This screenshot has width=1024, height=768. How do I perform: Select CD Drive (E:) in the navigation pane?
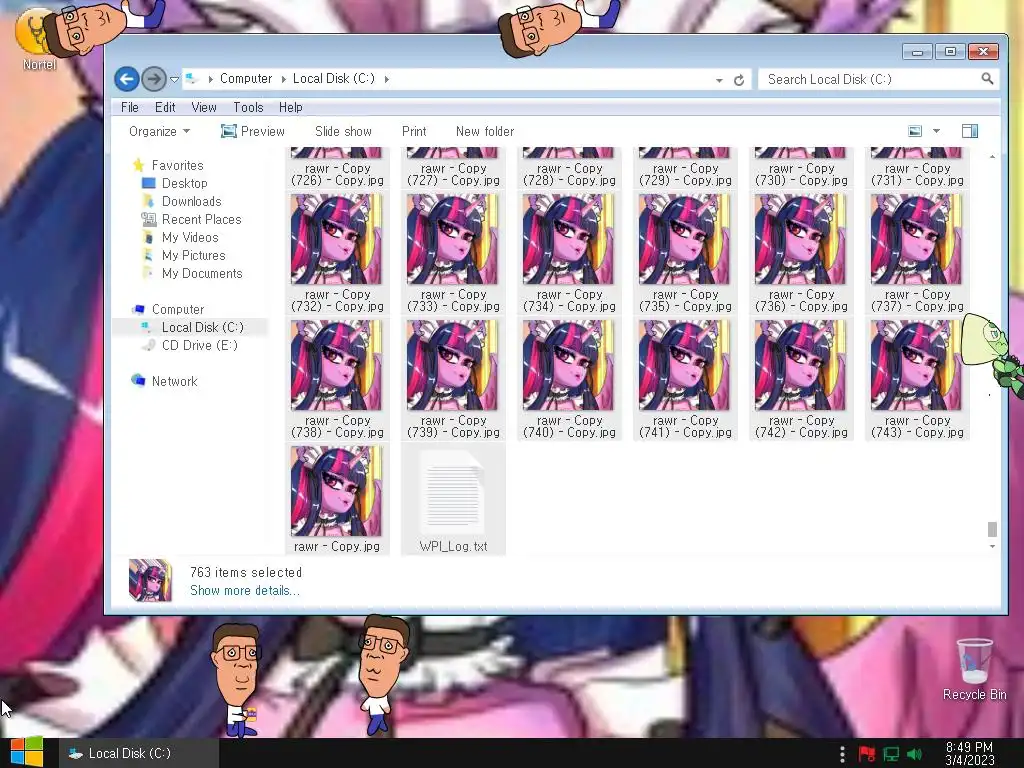(x=200, y=345)
